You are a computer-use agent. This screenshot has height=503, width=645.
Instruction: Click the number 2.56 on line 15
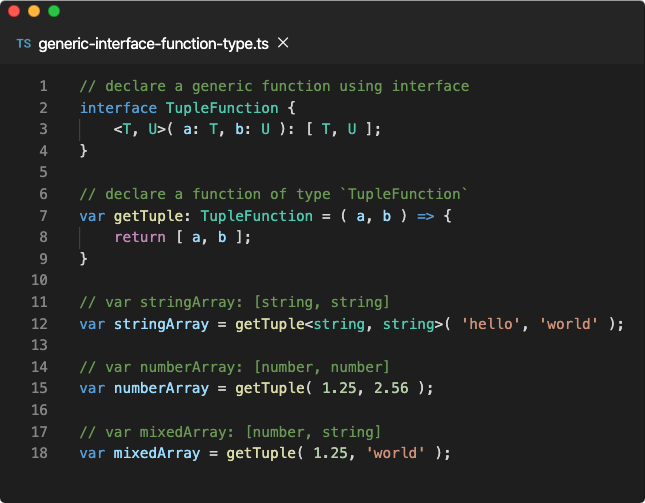pyautogui.click(x=391, y=388)
